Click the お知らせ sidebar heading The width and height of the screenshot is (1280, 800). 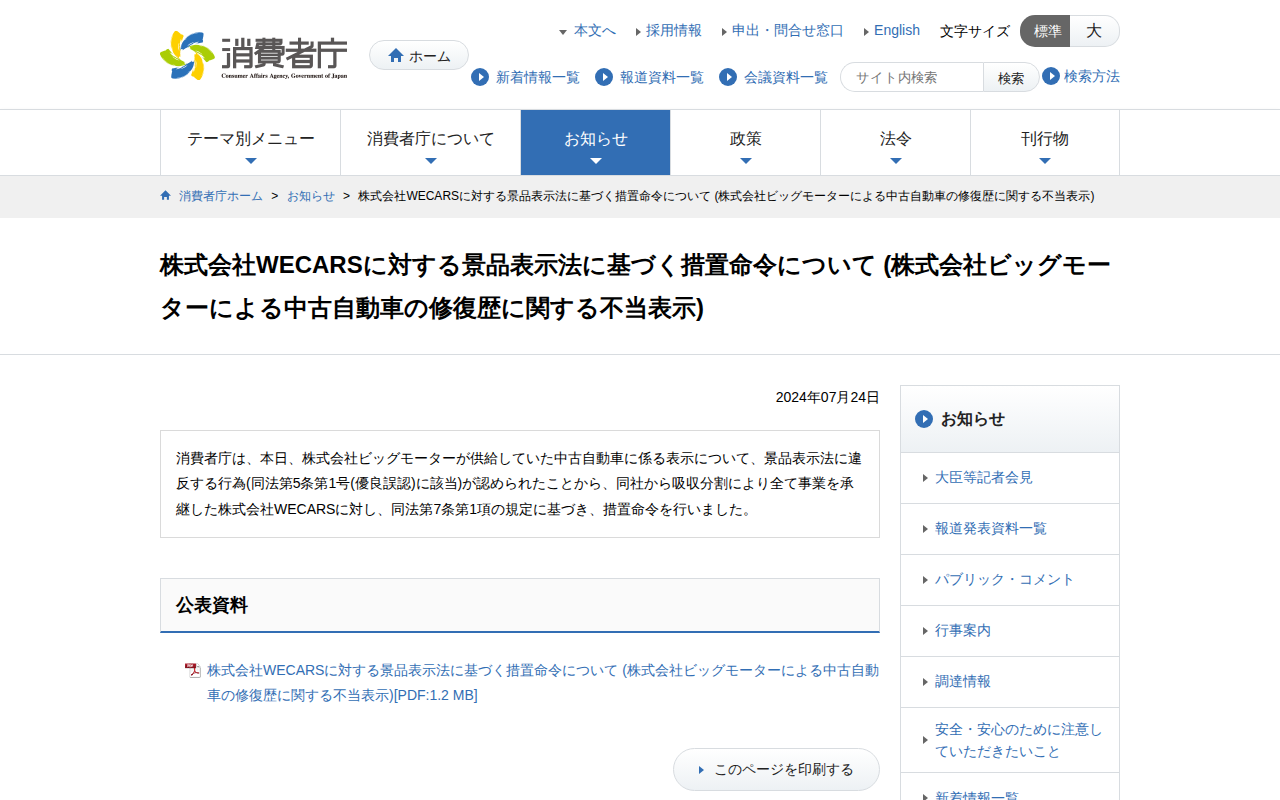click(x=1010, y=419)
